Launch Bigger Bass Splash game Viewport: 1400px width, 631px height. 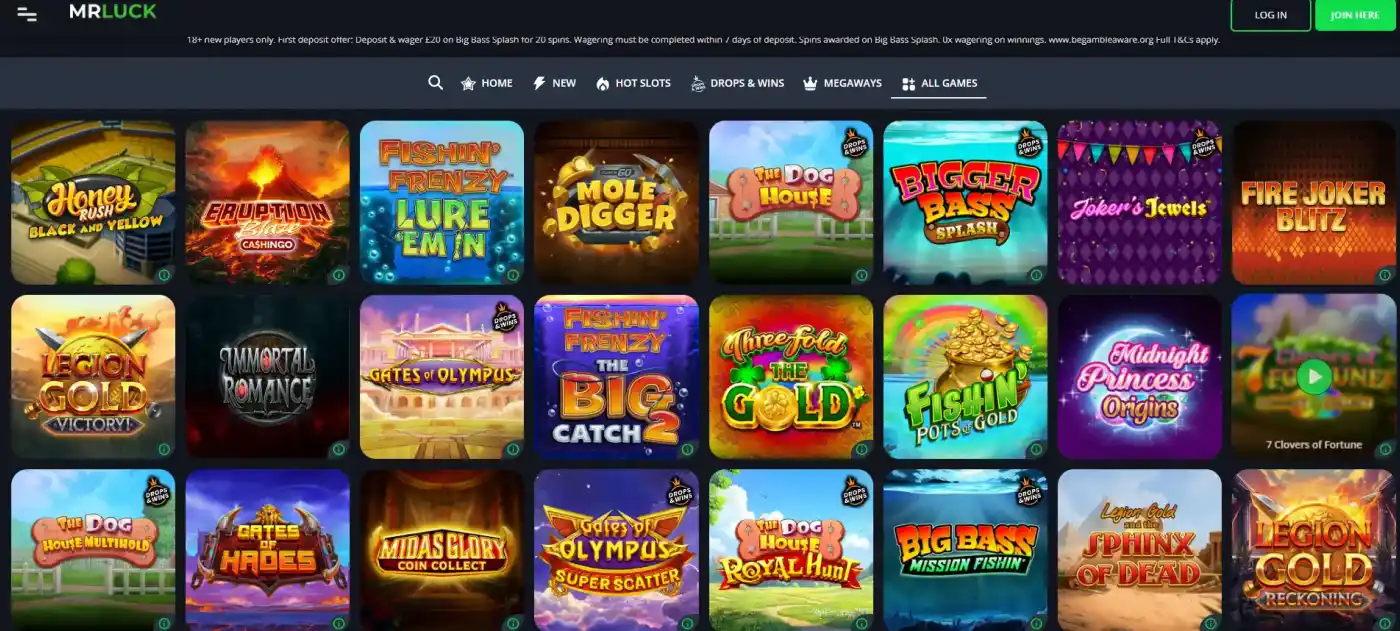click(x=966, y=203)
